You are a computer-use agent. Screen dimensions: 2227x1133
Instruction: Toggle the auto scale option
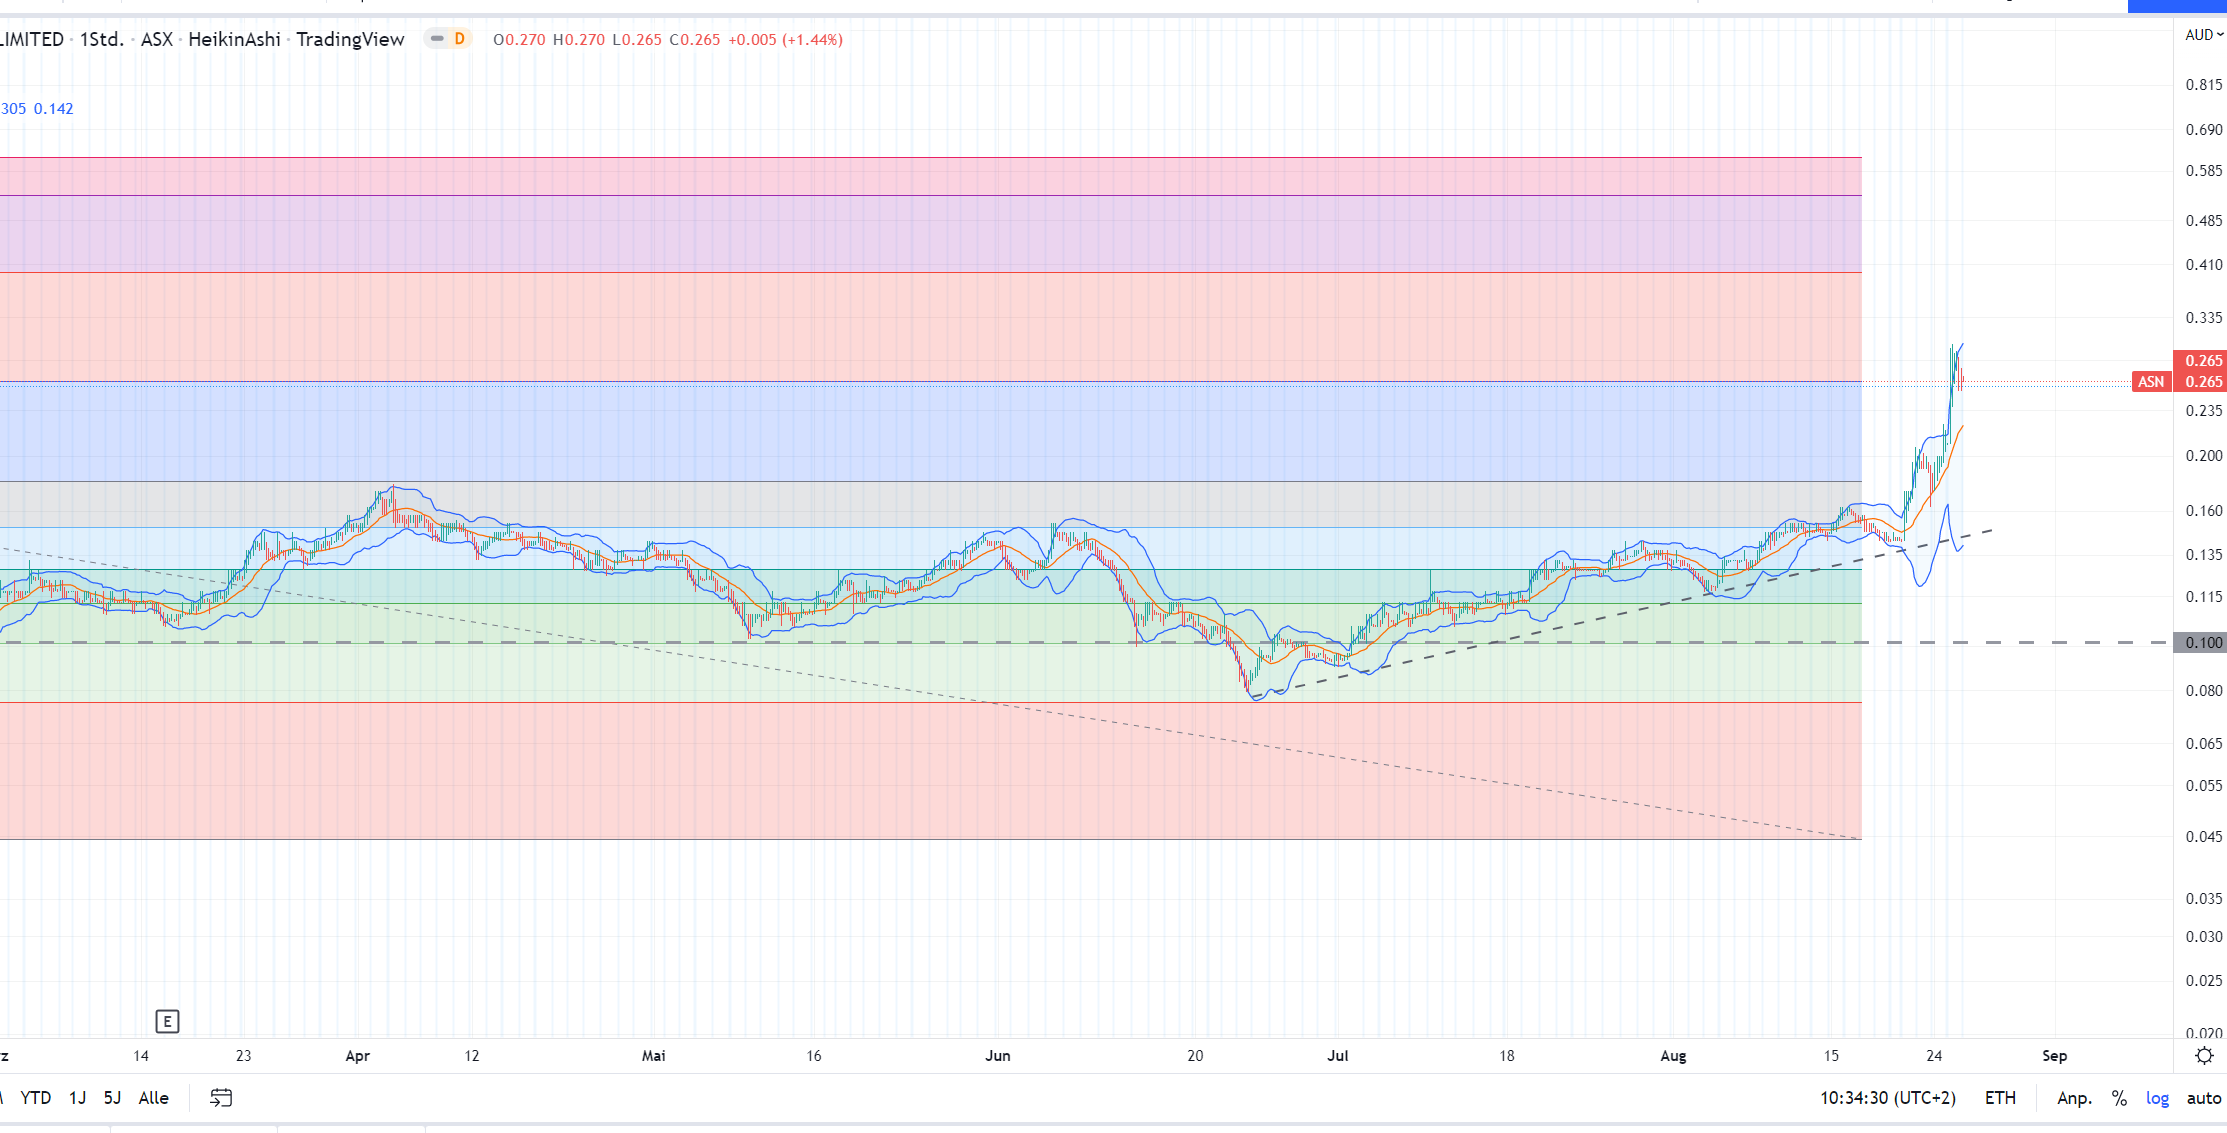tap(2203, 1098)
